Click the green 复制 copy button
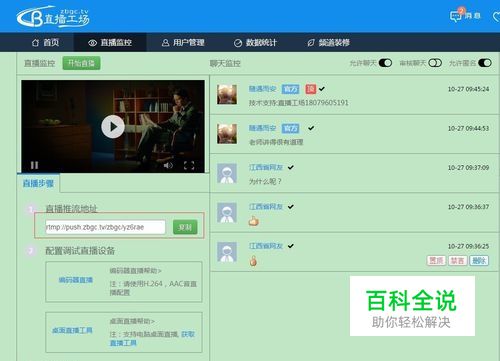 tap(185, 227)
